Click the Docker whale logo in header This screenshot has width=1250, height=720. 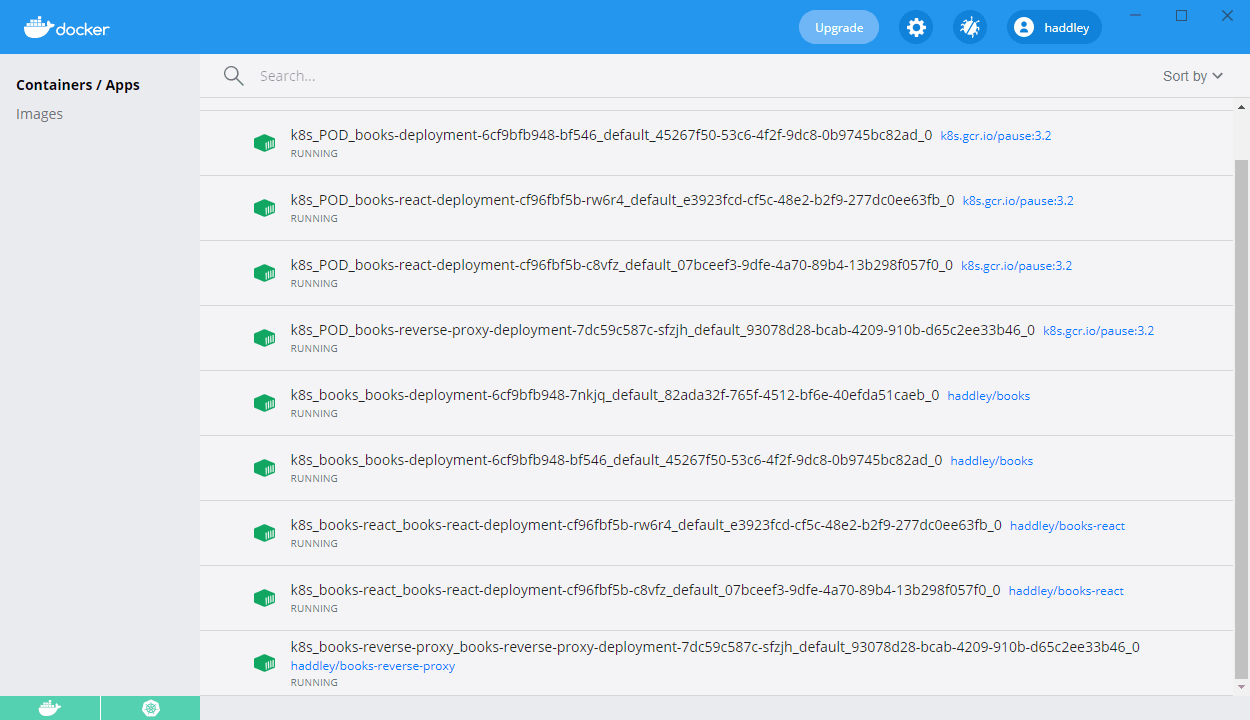66,28
